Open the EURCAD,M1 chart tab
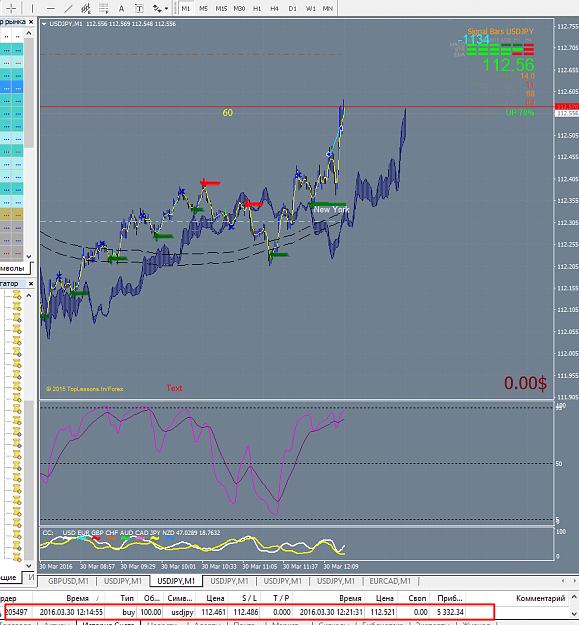The width and height of the screenshot is (579, 625). pyautogui.click(x=390, y=581)
